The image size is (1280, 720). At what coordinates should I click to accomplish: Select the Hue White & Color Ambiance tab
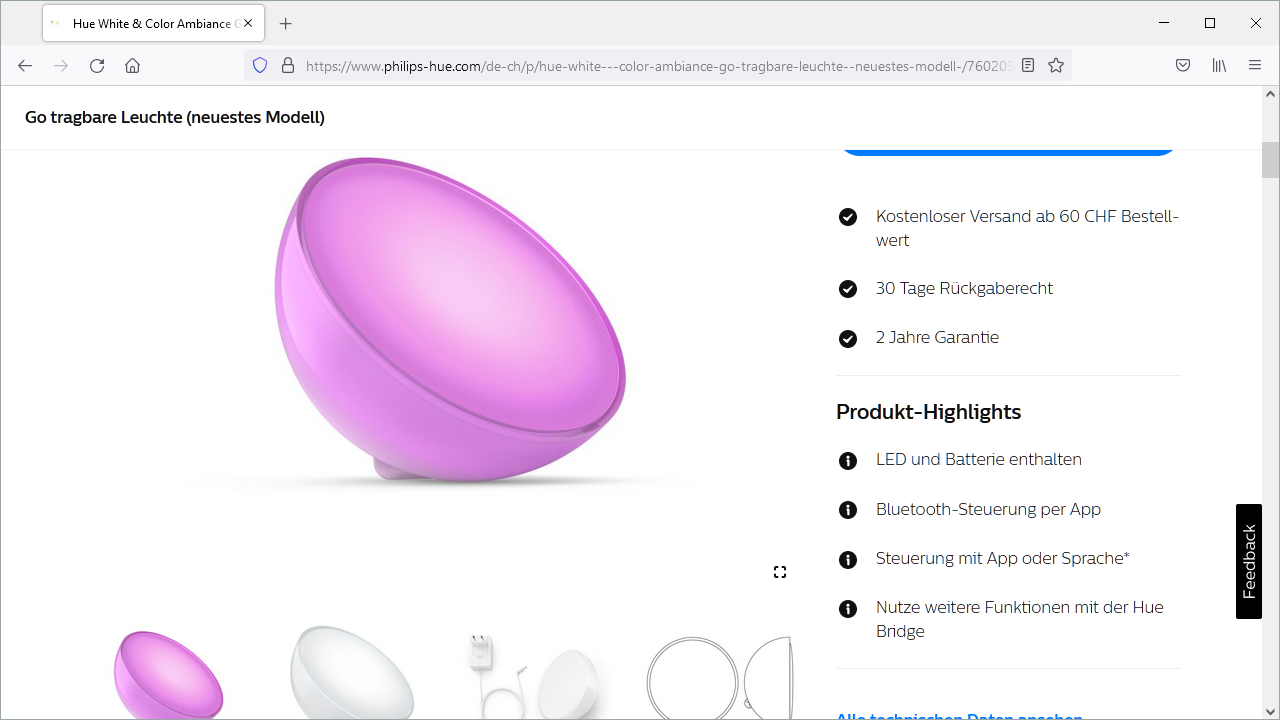pos(153,23)
